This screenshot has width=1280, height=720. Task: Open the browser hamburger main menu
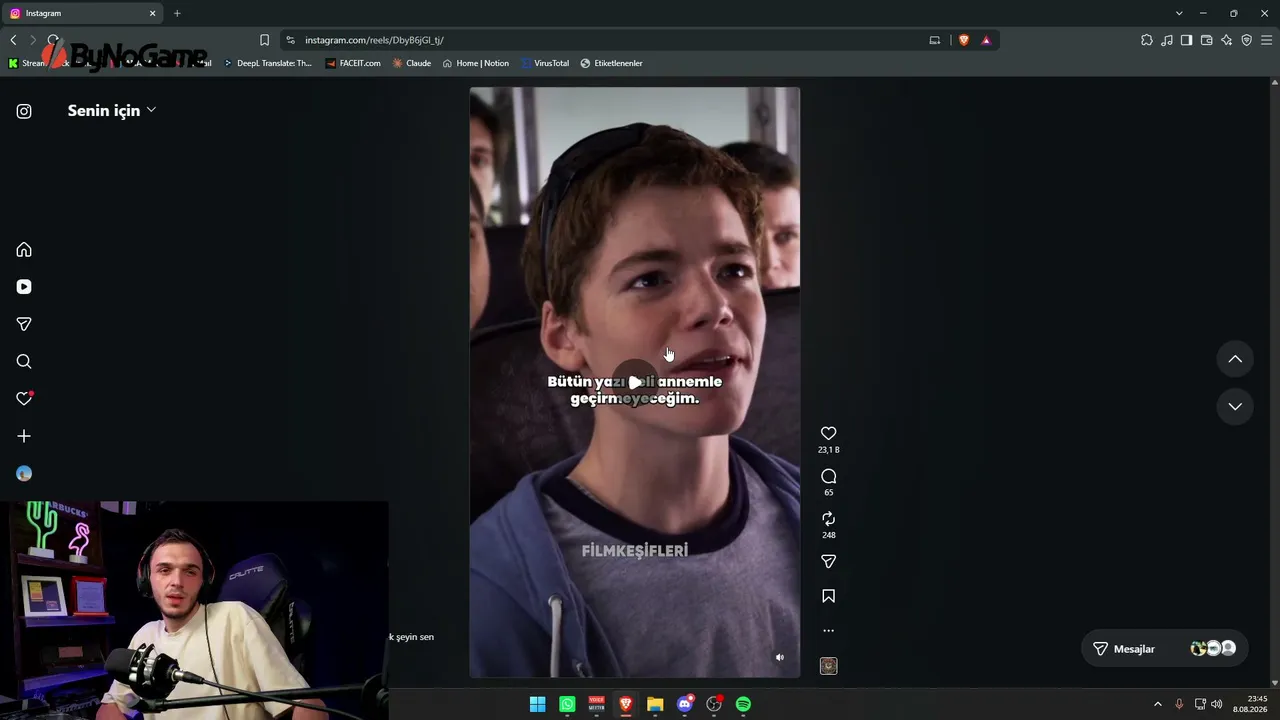point(1266,40)
